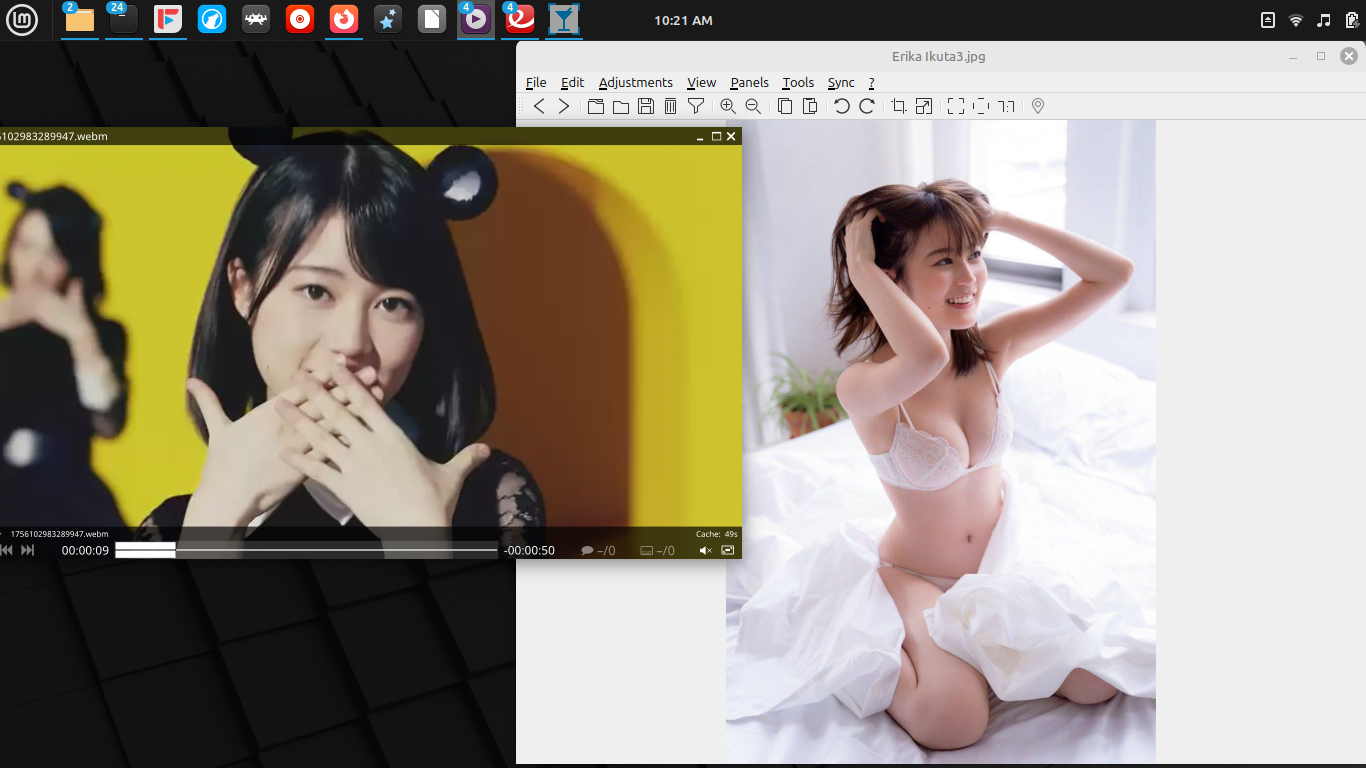Select audio track speech bubble indicator
This screenshot has height=768, width=1366.
(x=598, y=550)
